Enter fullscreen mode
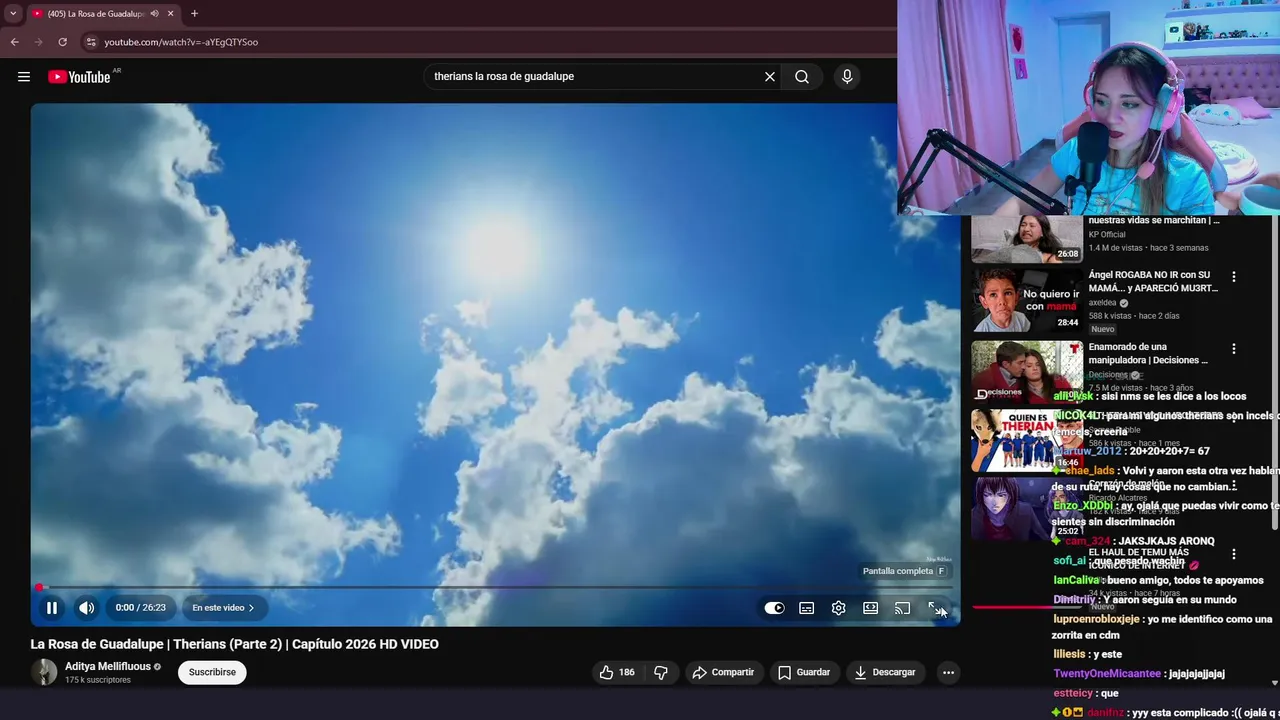This screenshot has height=720, width=1280. 935,608
